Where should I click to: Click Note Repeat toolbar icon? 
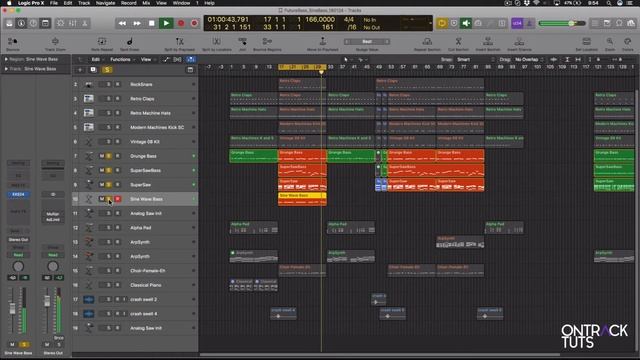(102, 42)
